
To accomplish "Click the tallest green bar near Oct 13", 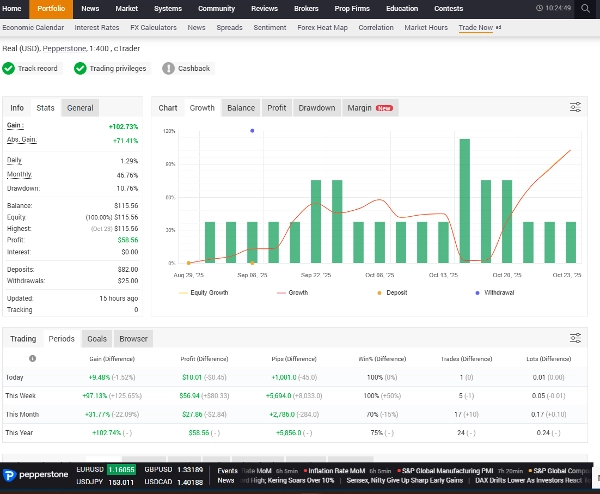I will click(x=464, y=200).
